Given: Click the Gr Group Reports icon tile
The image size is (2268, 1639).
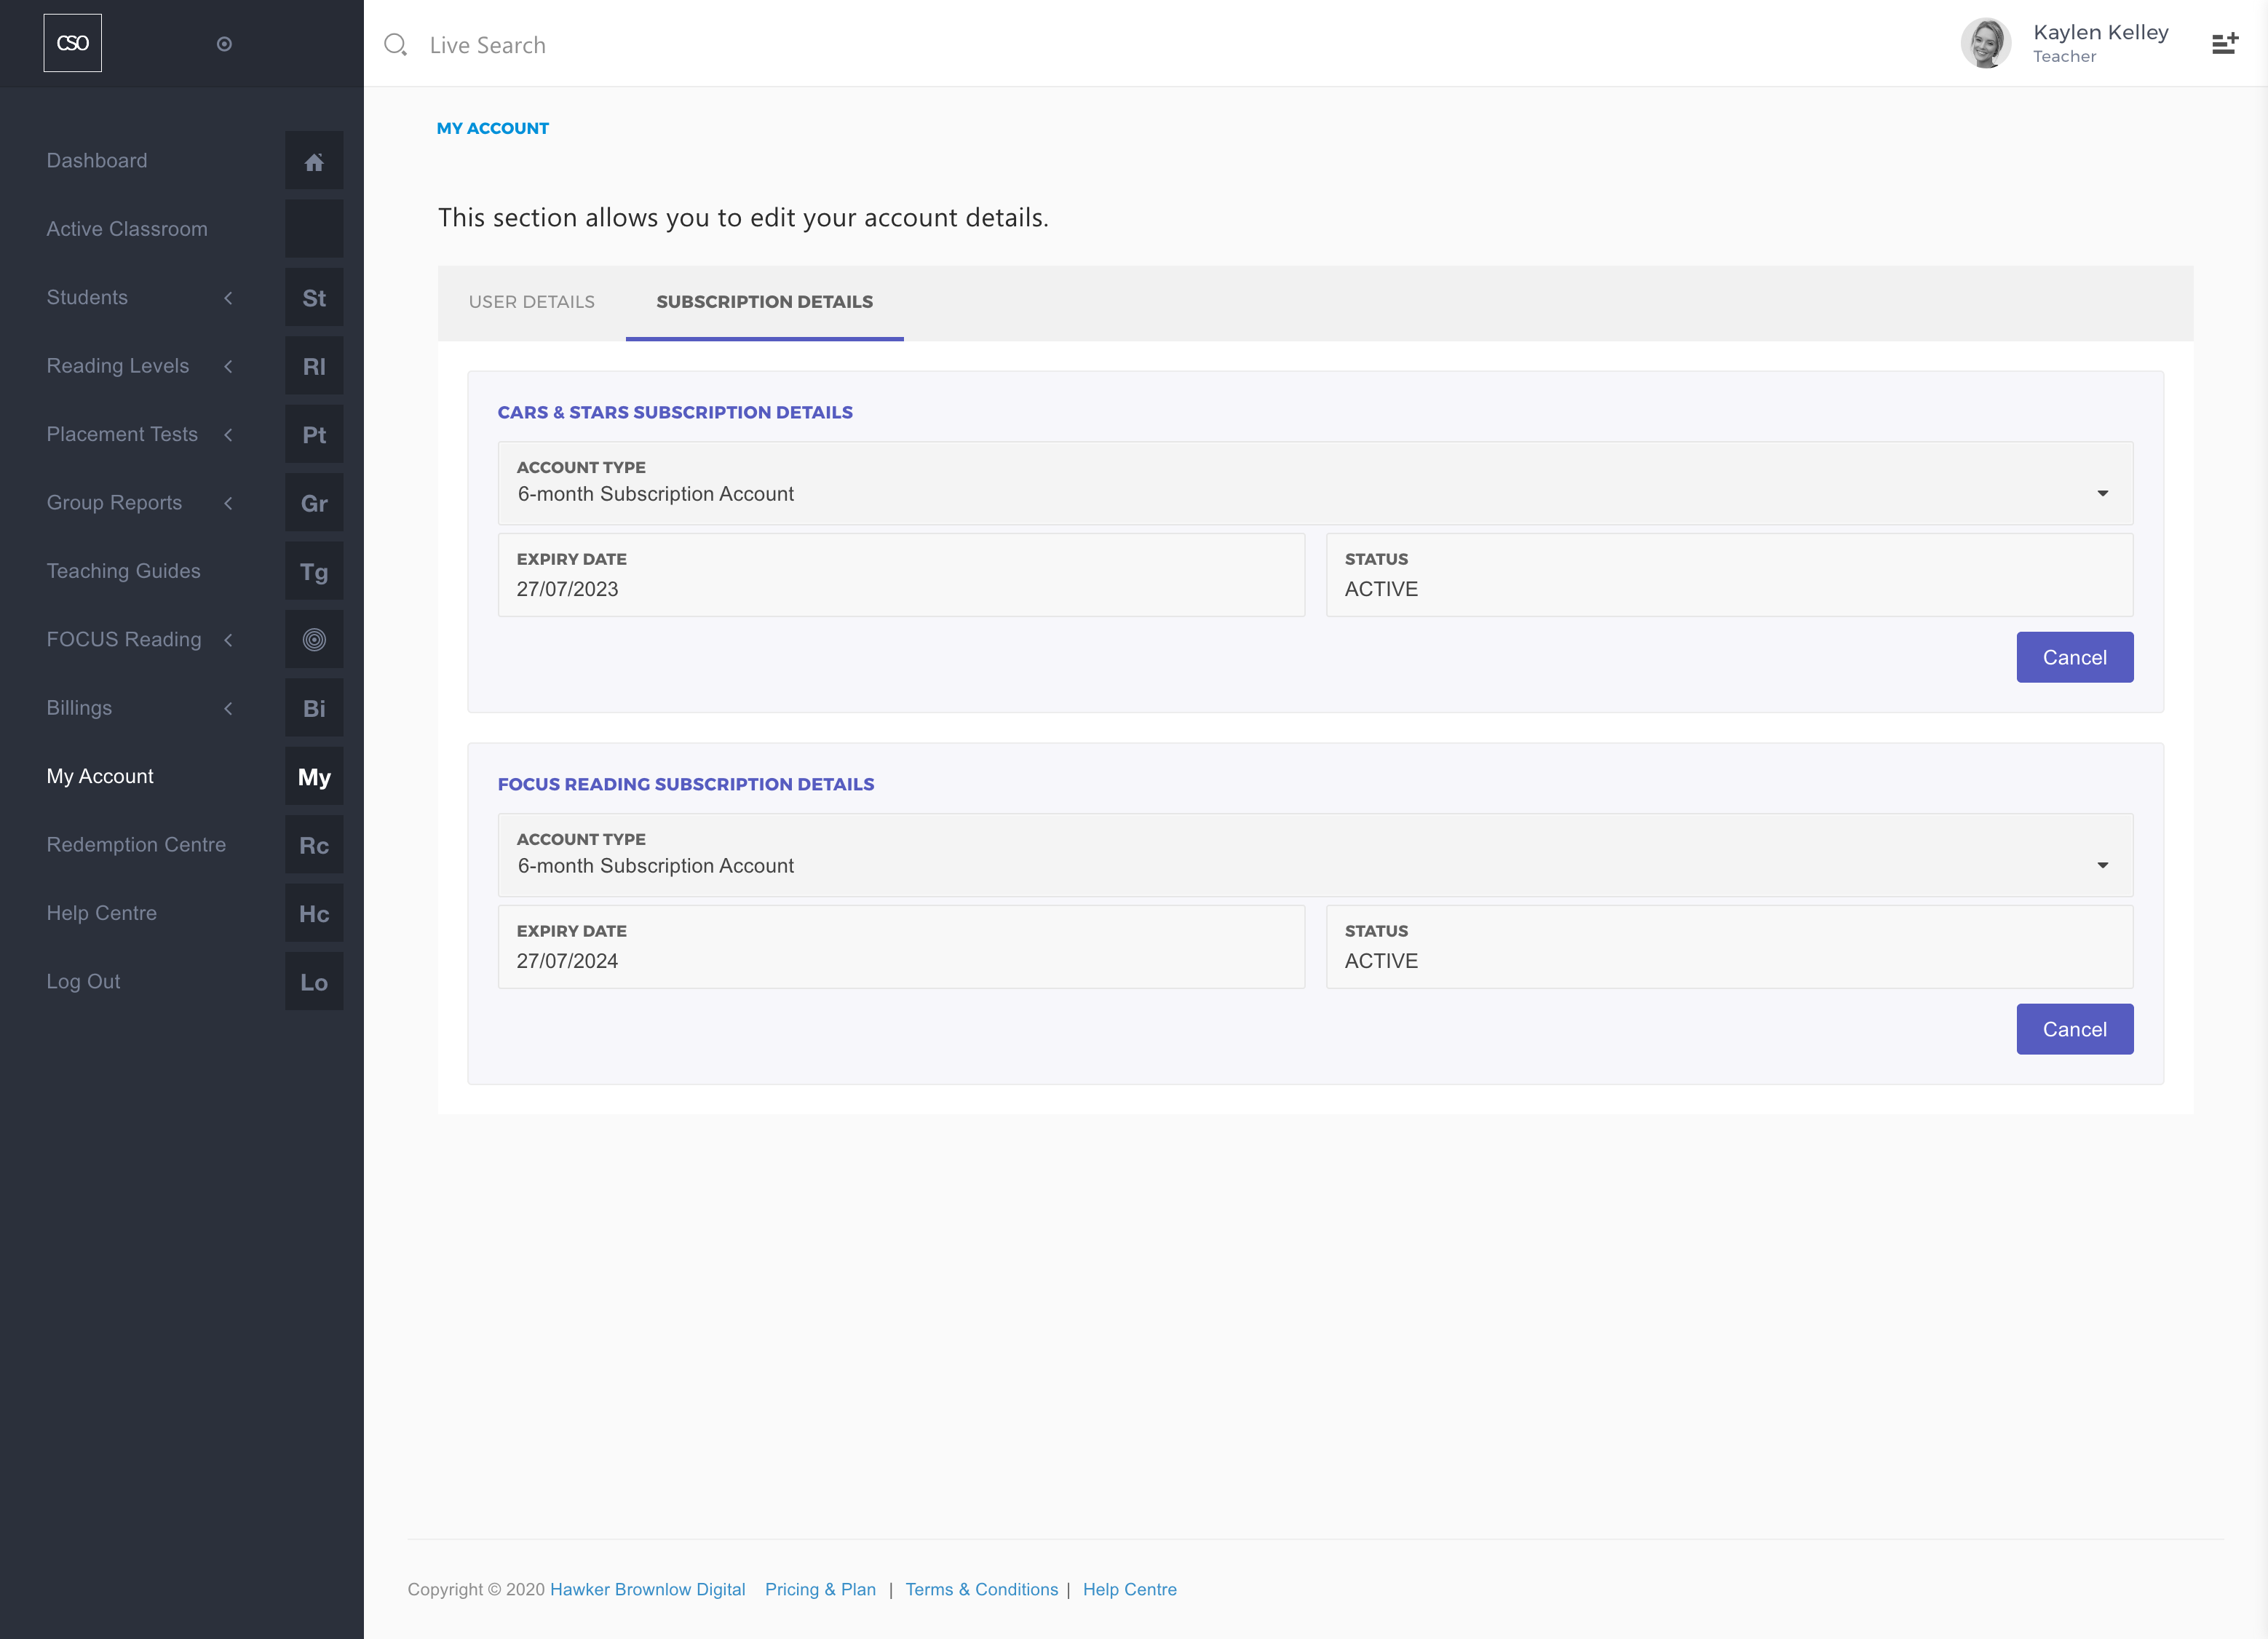Looking at the screenshot, I should pyautogui.click(x=314, y=503).
